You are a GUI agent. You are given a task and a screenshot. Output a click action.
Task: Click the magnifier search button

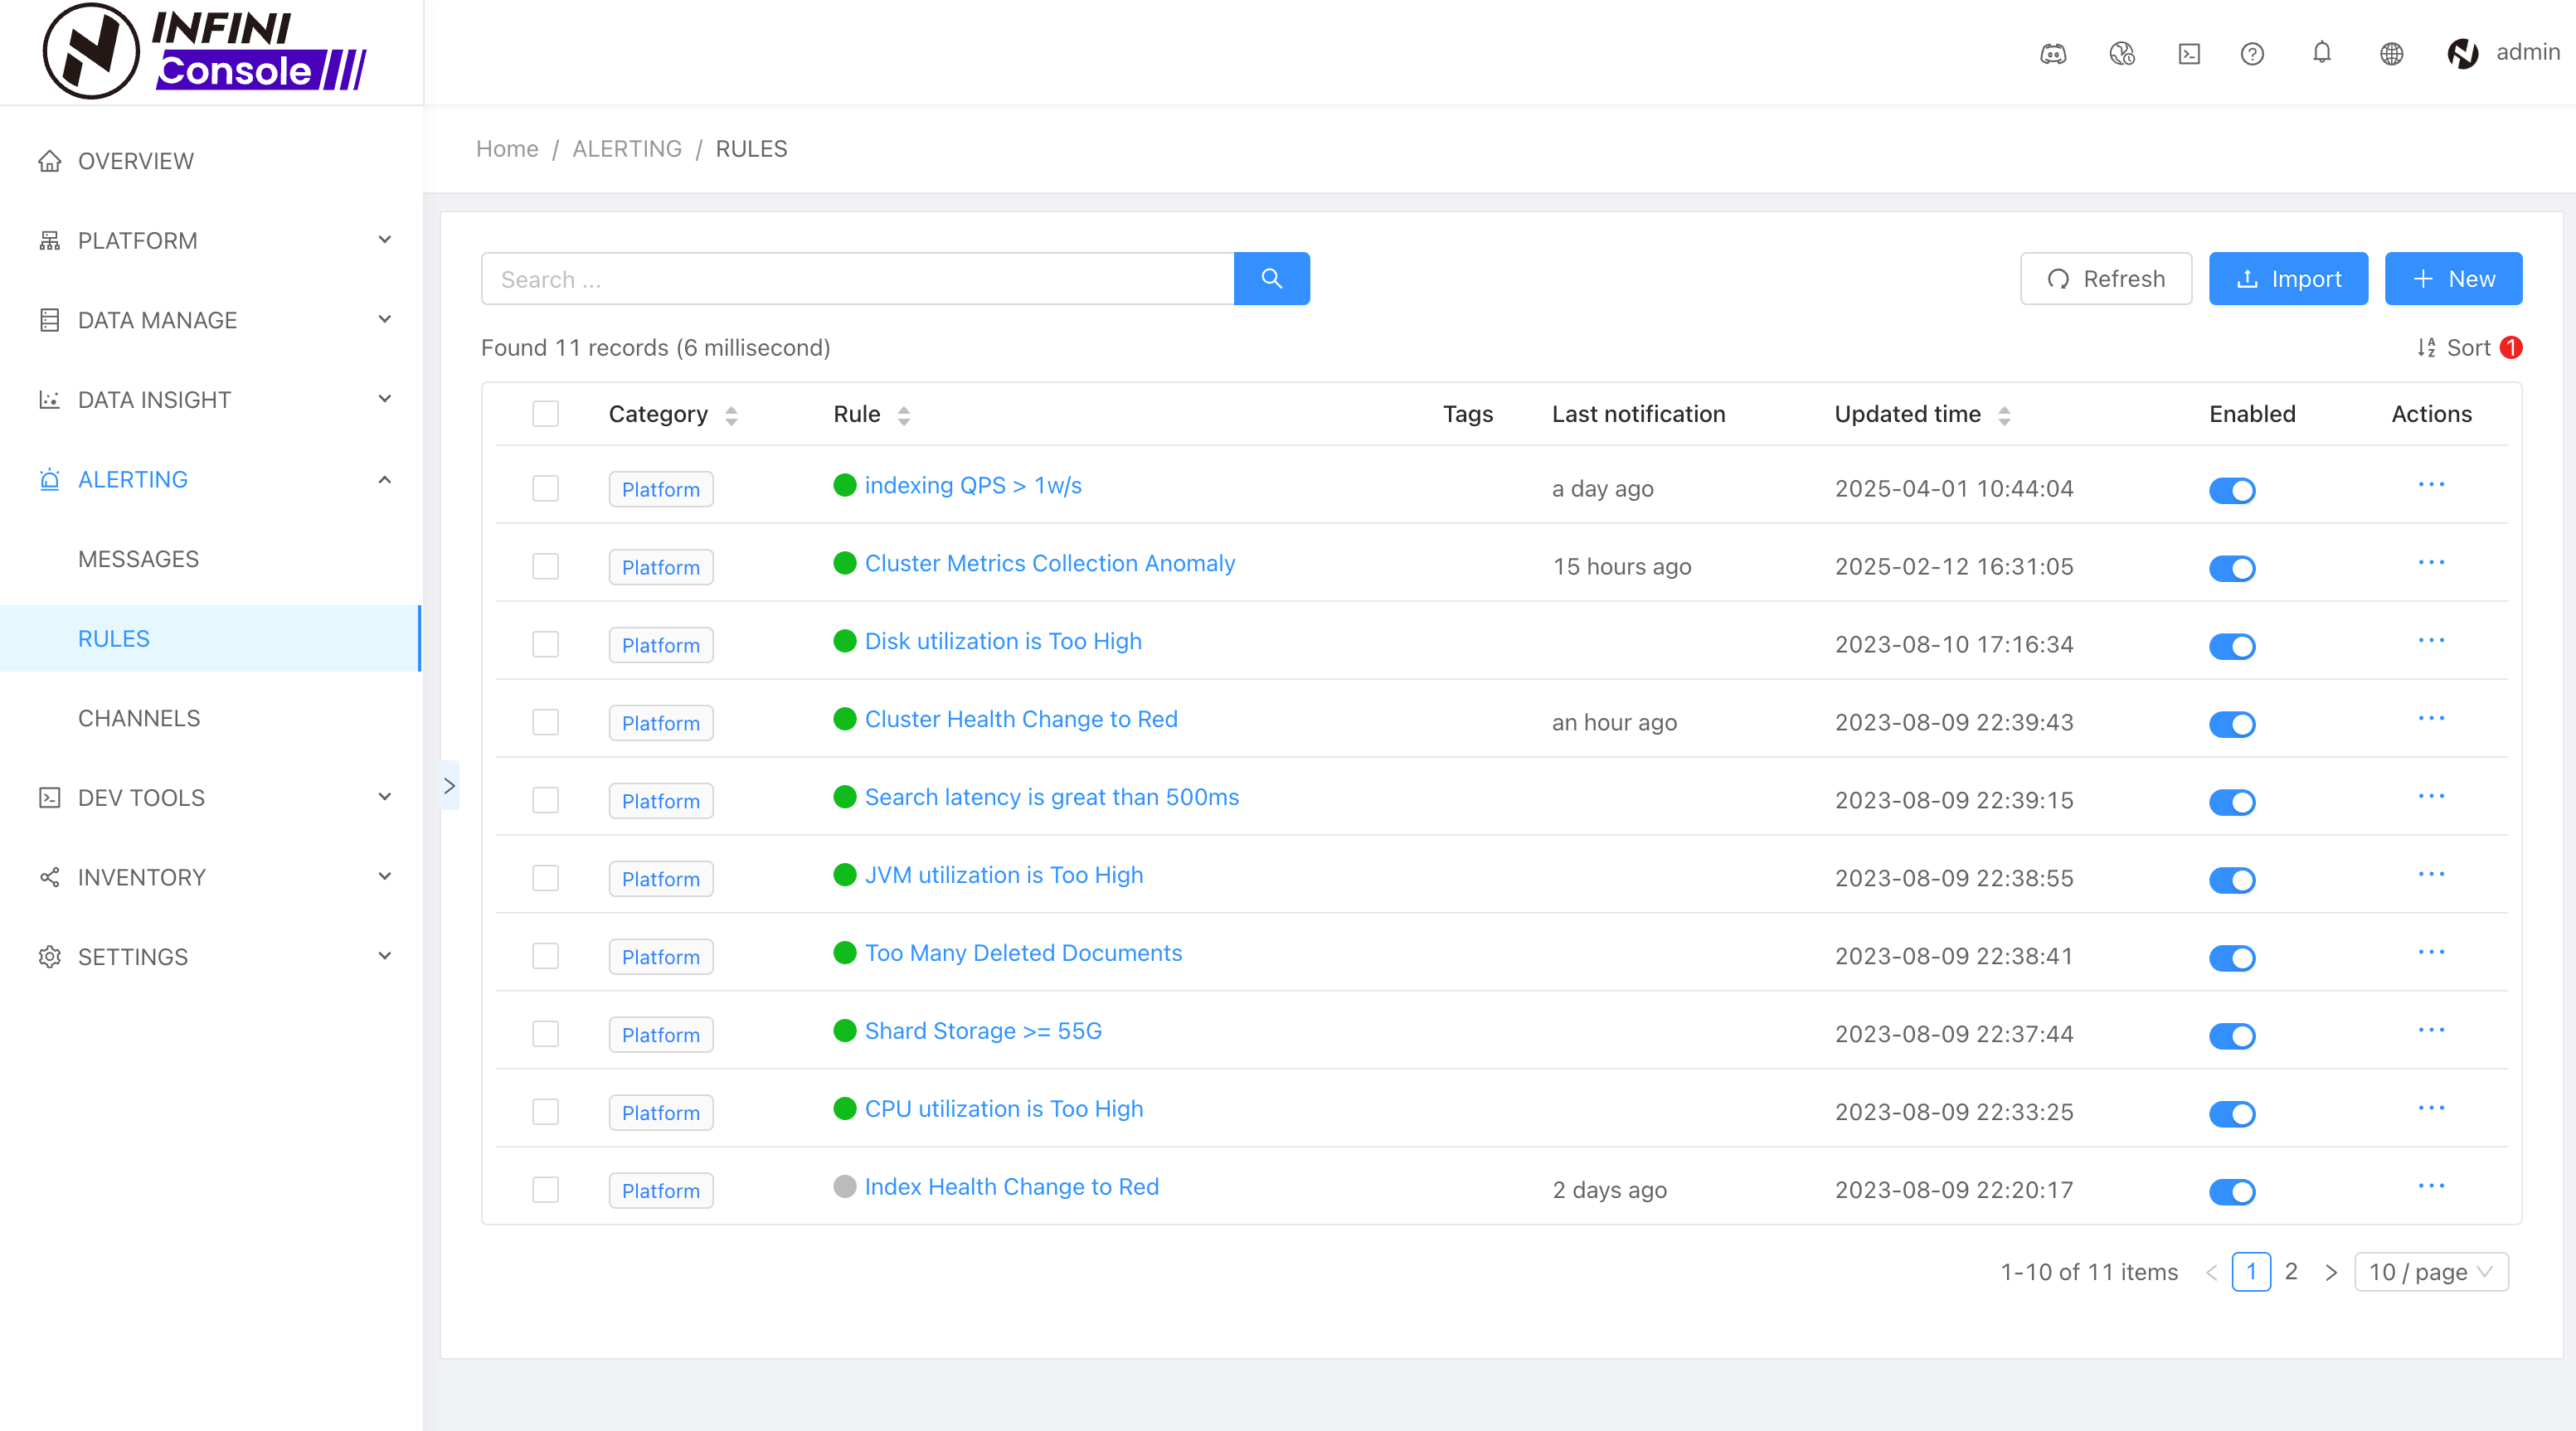1271,278
